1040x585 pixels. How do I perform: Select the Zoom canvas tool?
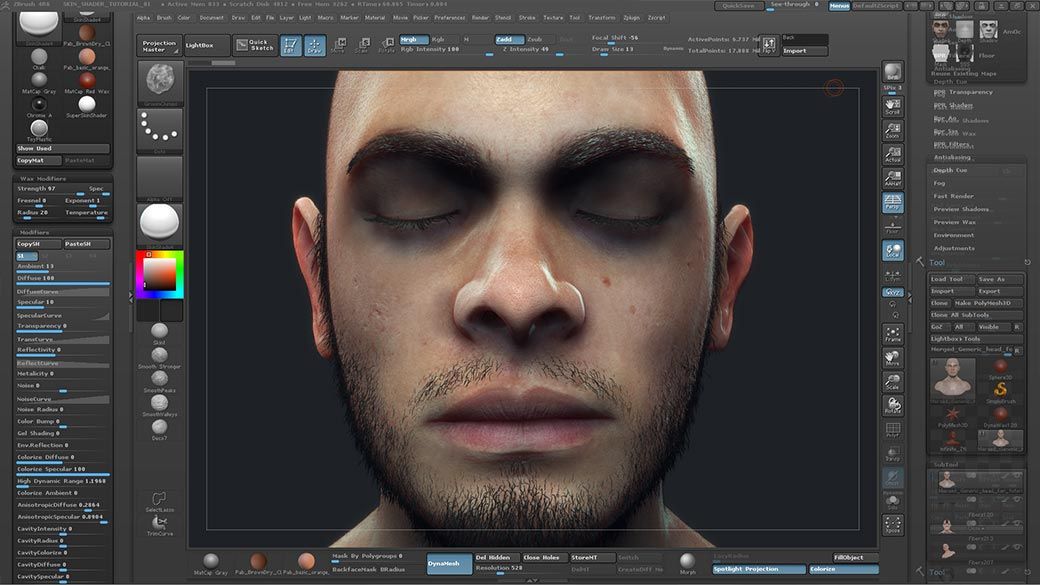[893, 131]
